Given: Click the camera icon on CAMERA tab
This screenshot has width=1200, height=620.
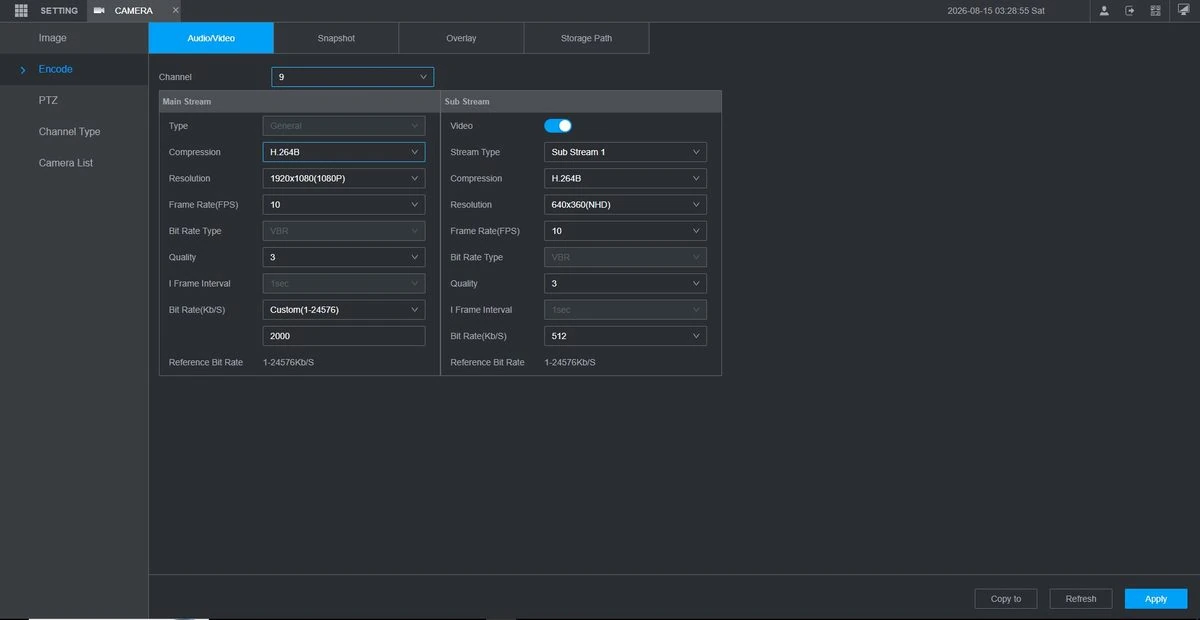Looking at the screenshot, I should point(99,10).
